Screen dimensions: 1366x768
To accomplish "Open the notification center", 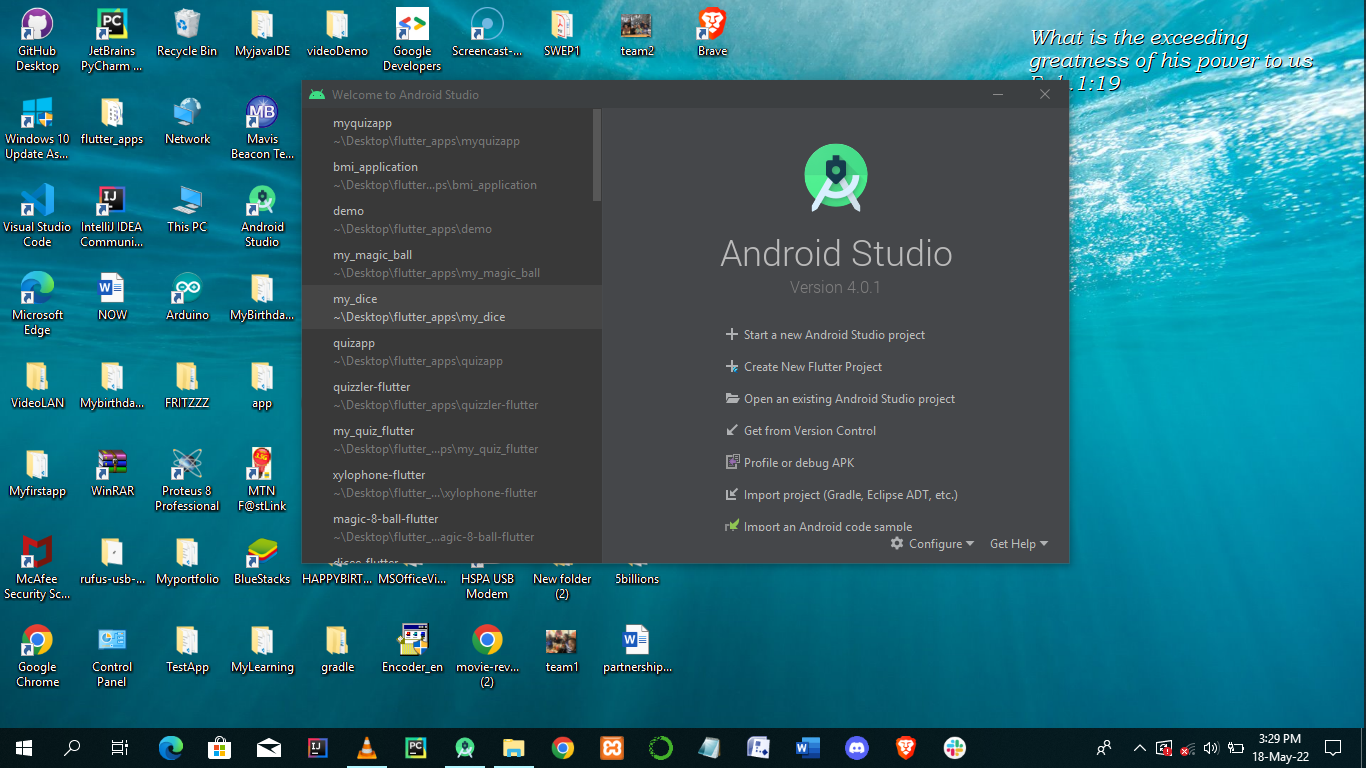I will point(1333,747).
